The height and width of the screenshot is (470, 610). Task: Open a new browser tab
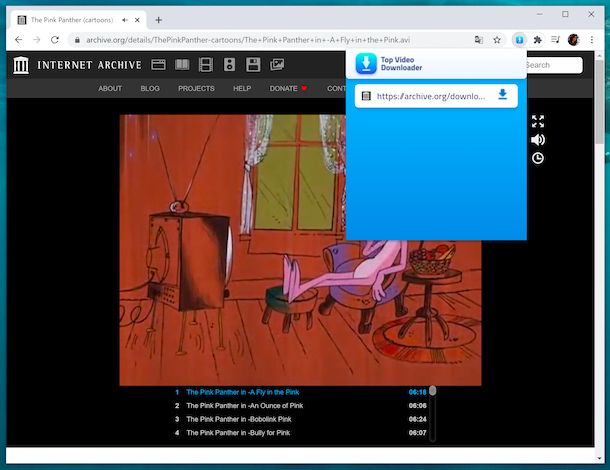(x=158, y=20)
